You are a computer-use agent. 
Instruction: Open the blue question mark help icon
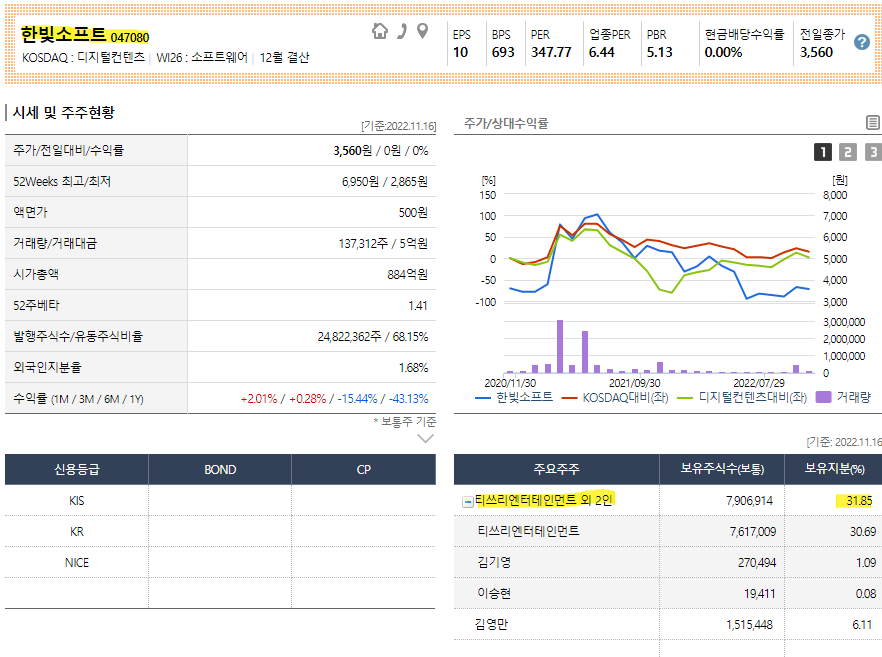862,42
